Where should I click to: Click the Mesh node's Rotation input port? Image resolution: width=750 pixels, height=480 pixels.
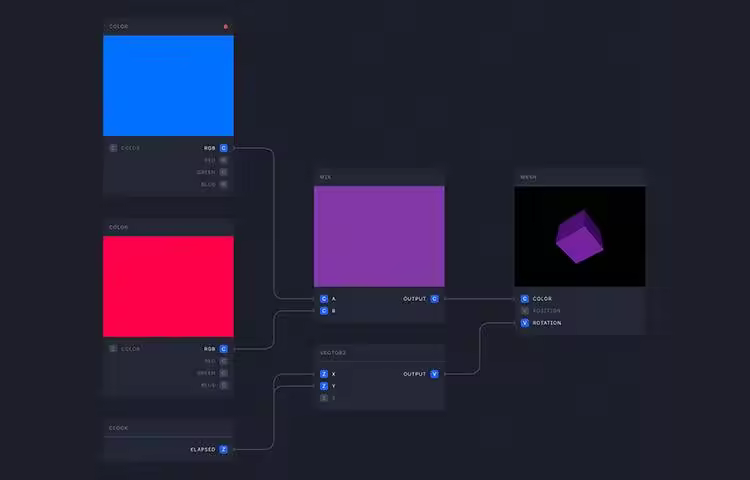tap(525, 323)
